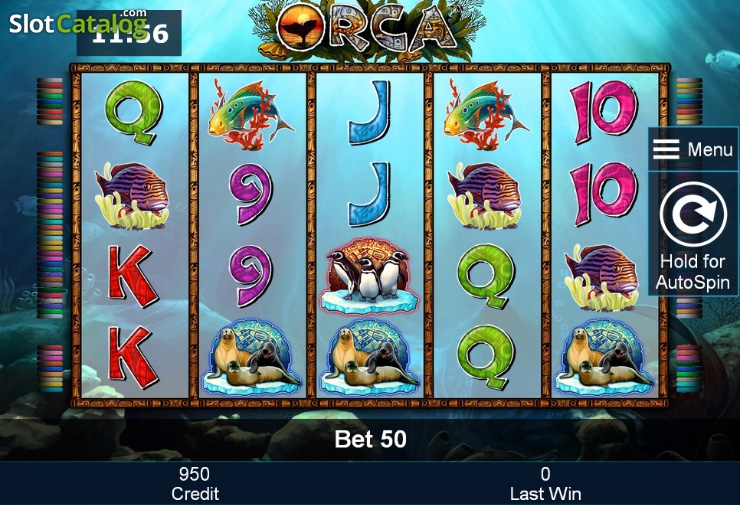Click the top blue J on reel three
740x505 pixels.
tap(369, 112)
